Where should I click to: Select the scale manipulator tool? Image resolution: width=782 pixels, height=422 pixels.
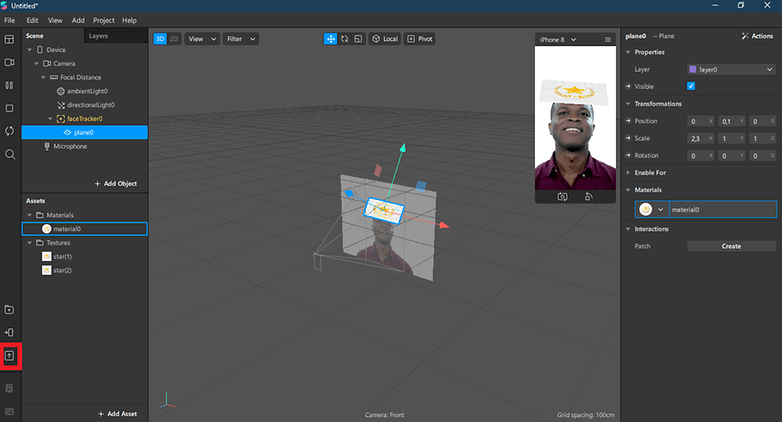[x=358, y=39]
